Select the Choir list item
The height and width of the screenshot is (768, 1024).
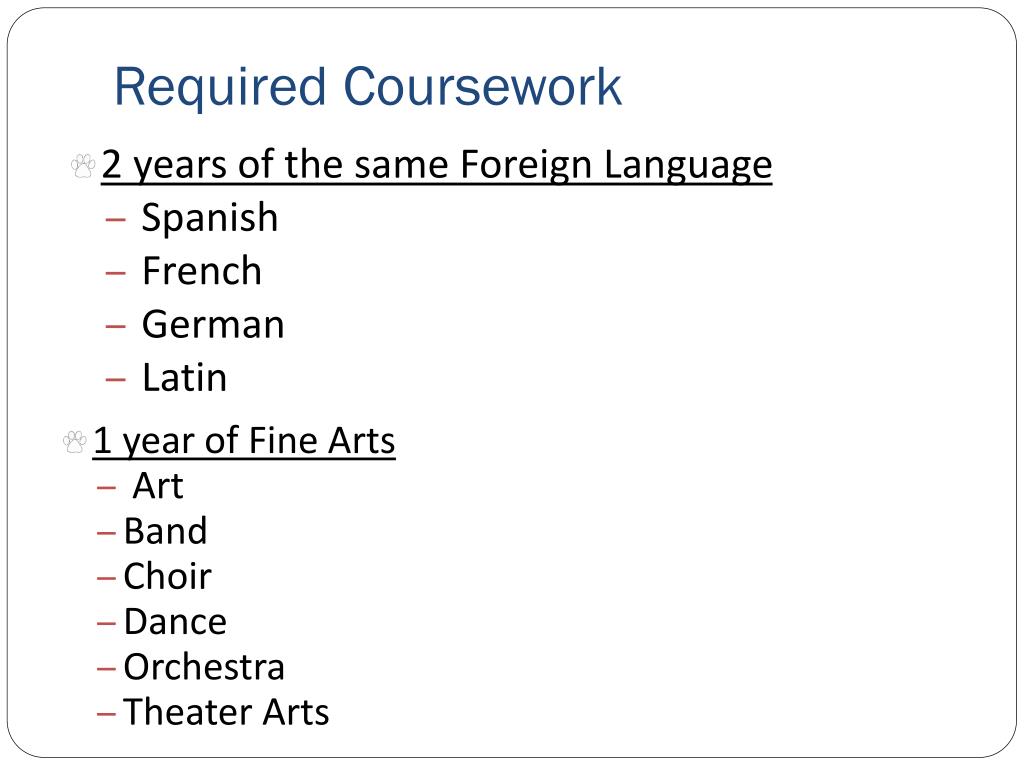[167, 576]
